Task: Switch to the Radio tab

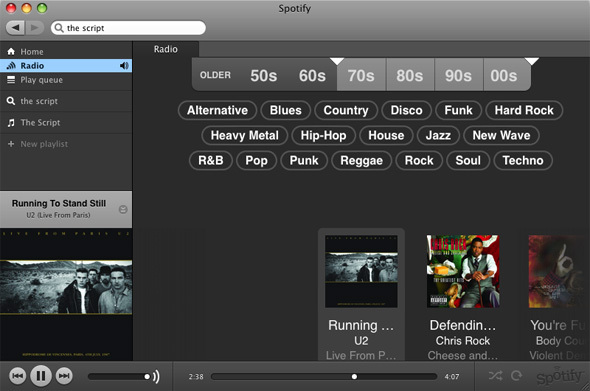Action: (x=166, y=49)
